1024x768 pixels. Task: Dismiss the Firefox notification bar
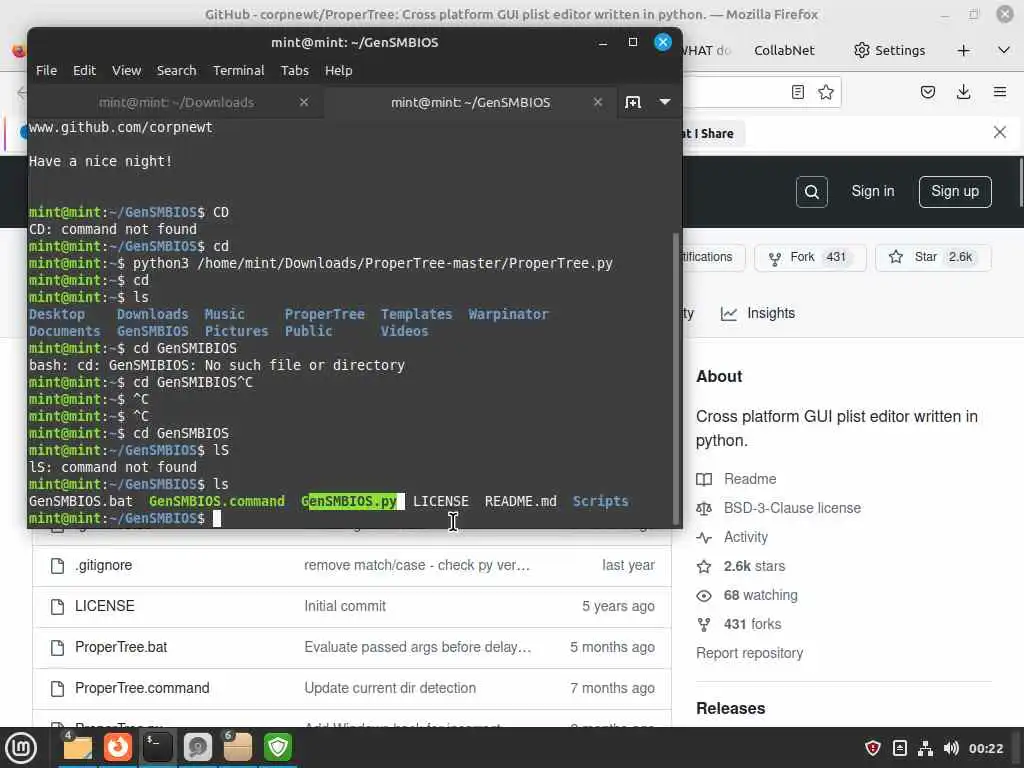coord(1000,133)
